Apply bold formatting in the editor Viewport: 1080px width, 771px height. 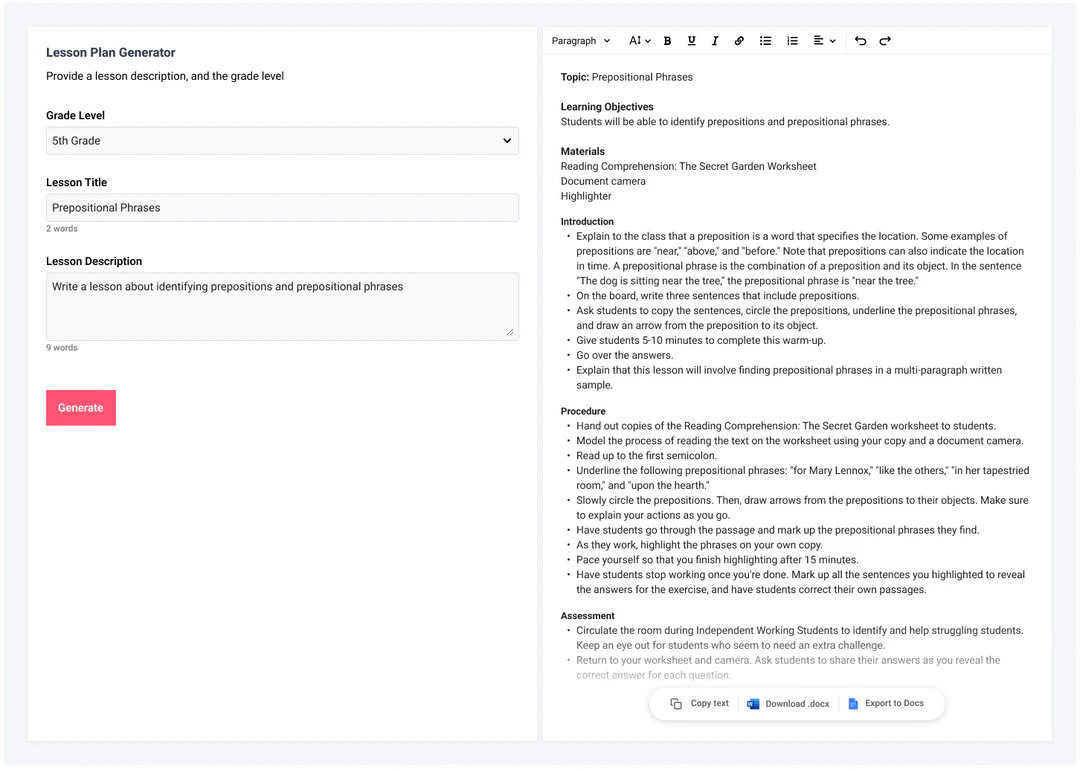pyautogui.click(x=667, y=41)
